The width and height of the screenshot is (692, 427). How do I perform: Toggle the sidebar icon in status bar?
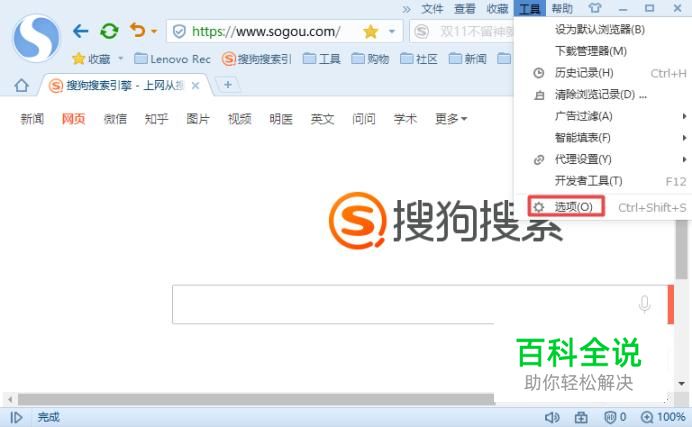click(16, 417)
